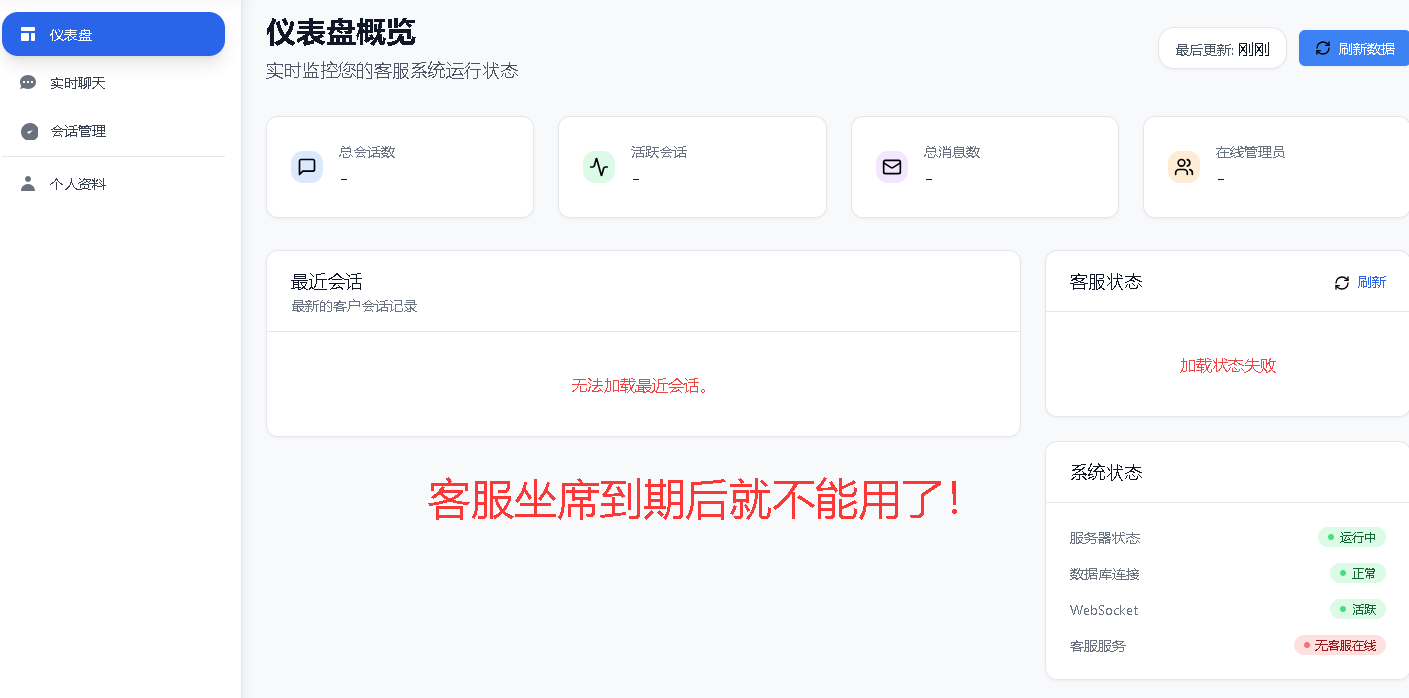Click the person icon for 个人资料
Screen dimensions: 1409x698
[x=28, y=184]
